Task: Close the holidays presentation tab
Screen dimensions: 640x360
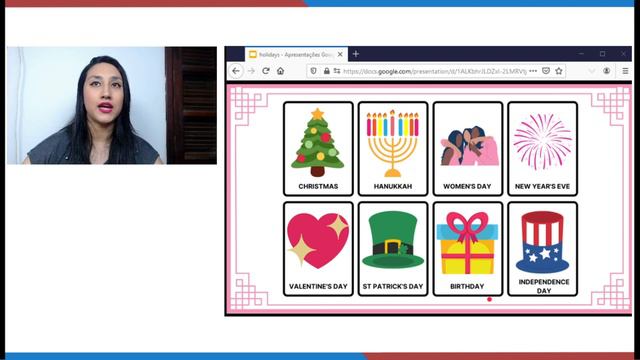Action: click(x=340, y=54)
